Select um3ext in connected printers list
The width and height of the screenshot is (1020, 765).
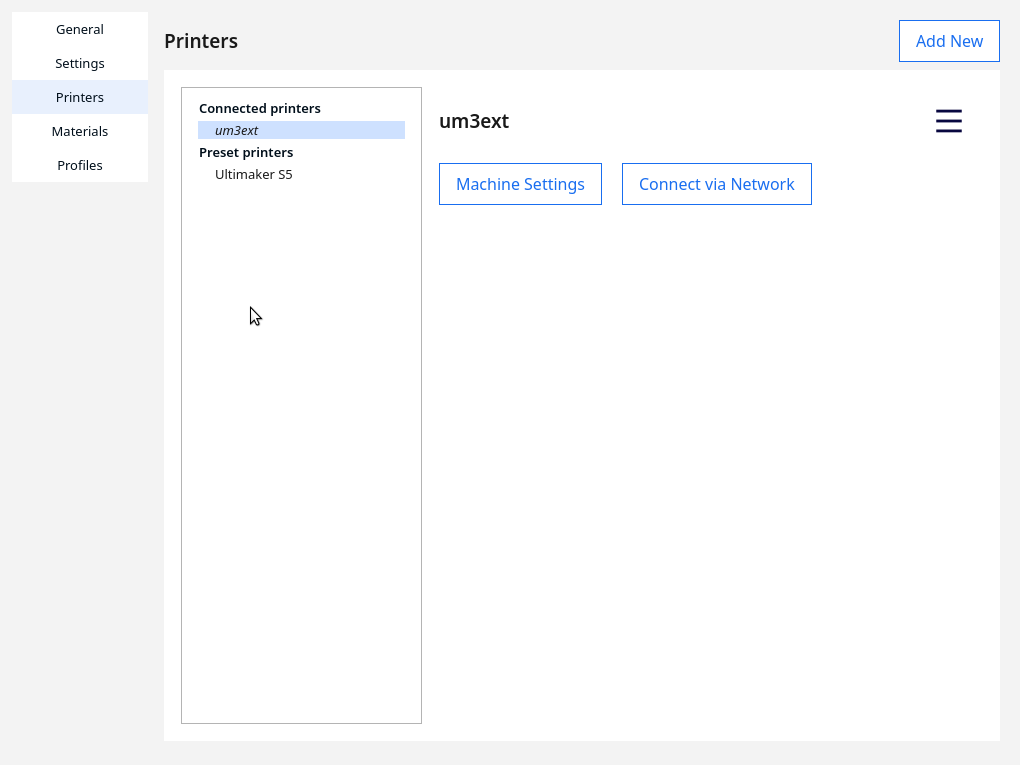tap(301, 130)
